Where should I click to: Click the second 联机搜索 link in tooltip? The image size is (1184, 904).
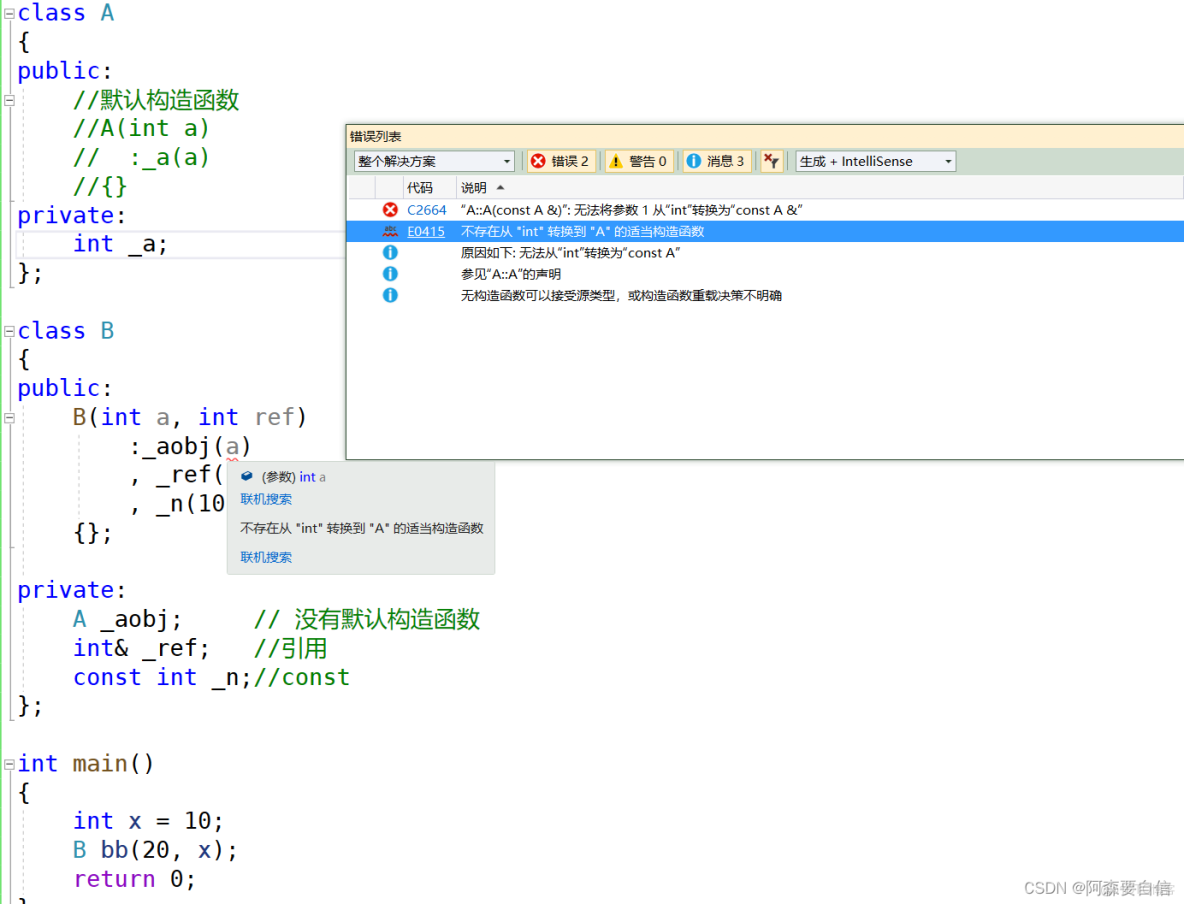click(266, 557)
